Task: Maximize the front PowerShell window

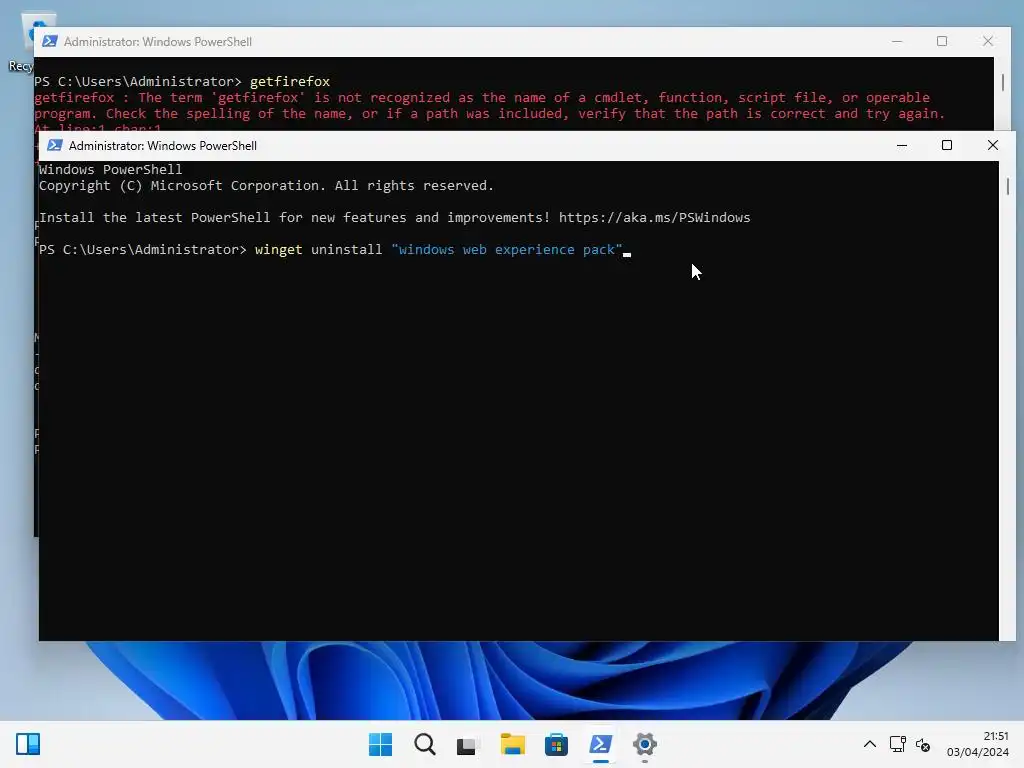Action: pos(947,145)
